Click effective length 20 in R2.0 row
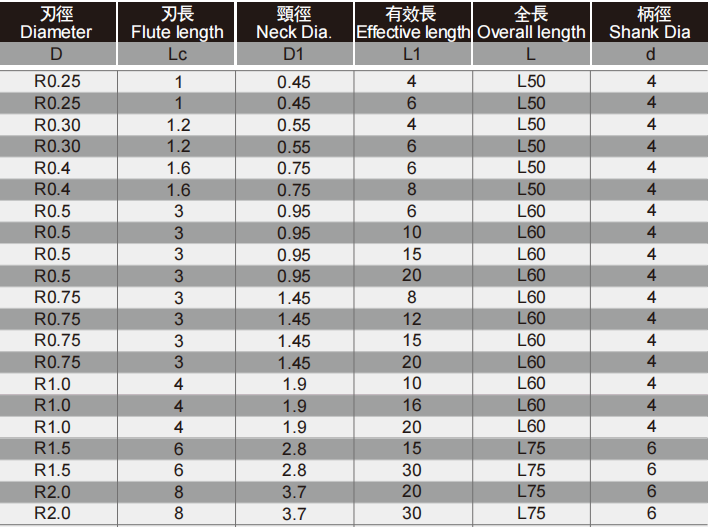 tap(412, 491)
